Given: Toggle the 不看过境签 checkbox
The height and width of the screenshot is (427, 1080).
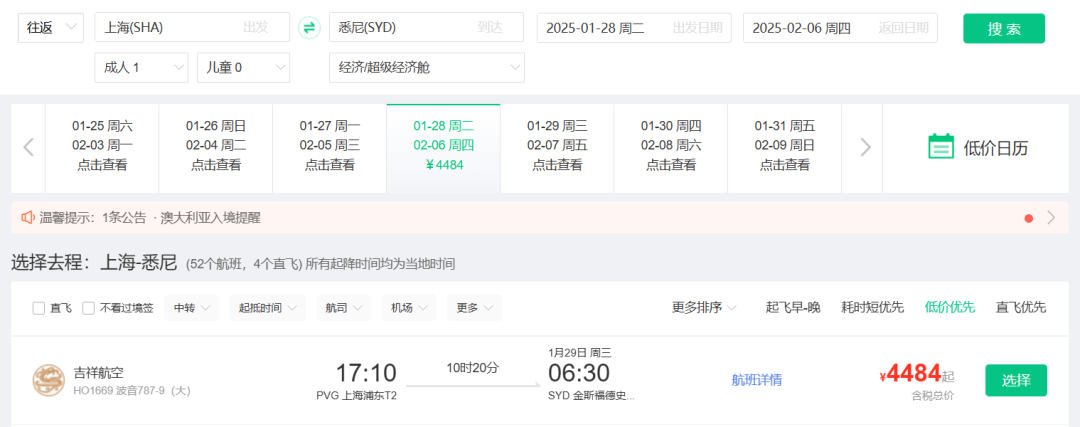Looking at the screenshot, I should [x=89, y=308].
